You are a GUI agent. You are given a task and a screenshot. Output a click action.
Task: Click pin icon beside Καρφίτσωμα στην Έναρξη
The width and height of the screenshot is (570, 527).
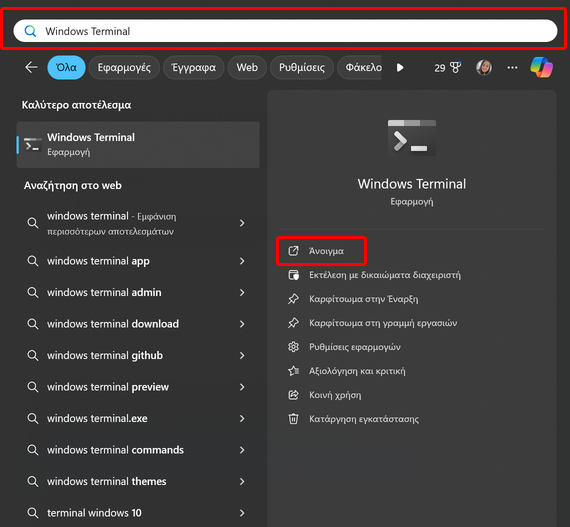point(293,299)
